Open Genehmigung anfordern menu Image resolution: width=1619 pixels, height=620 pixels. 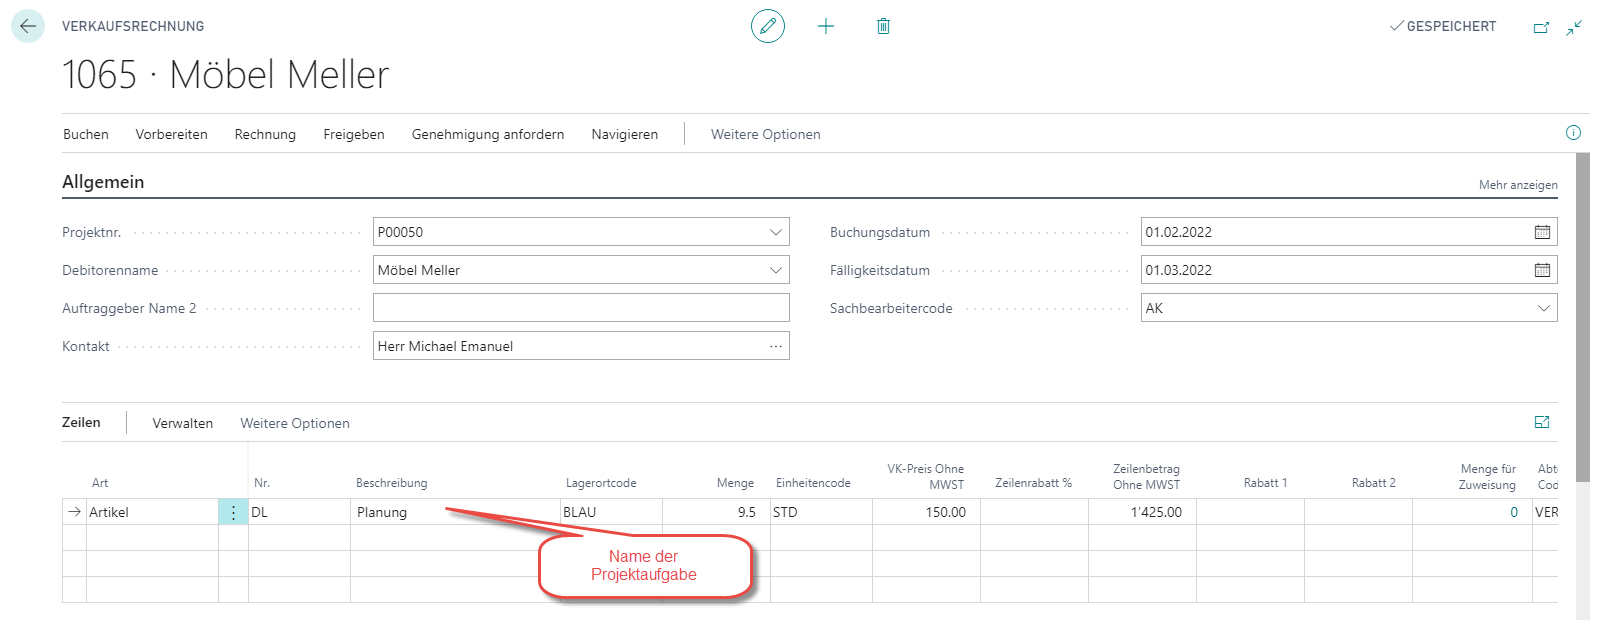click(x=488, y=134)
